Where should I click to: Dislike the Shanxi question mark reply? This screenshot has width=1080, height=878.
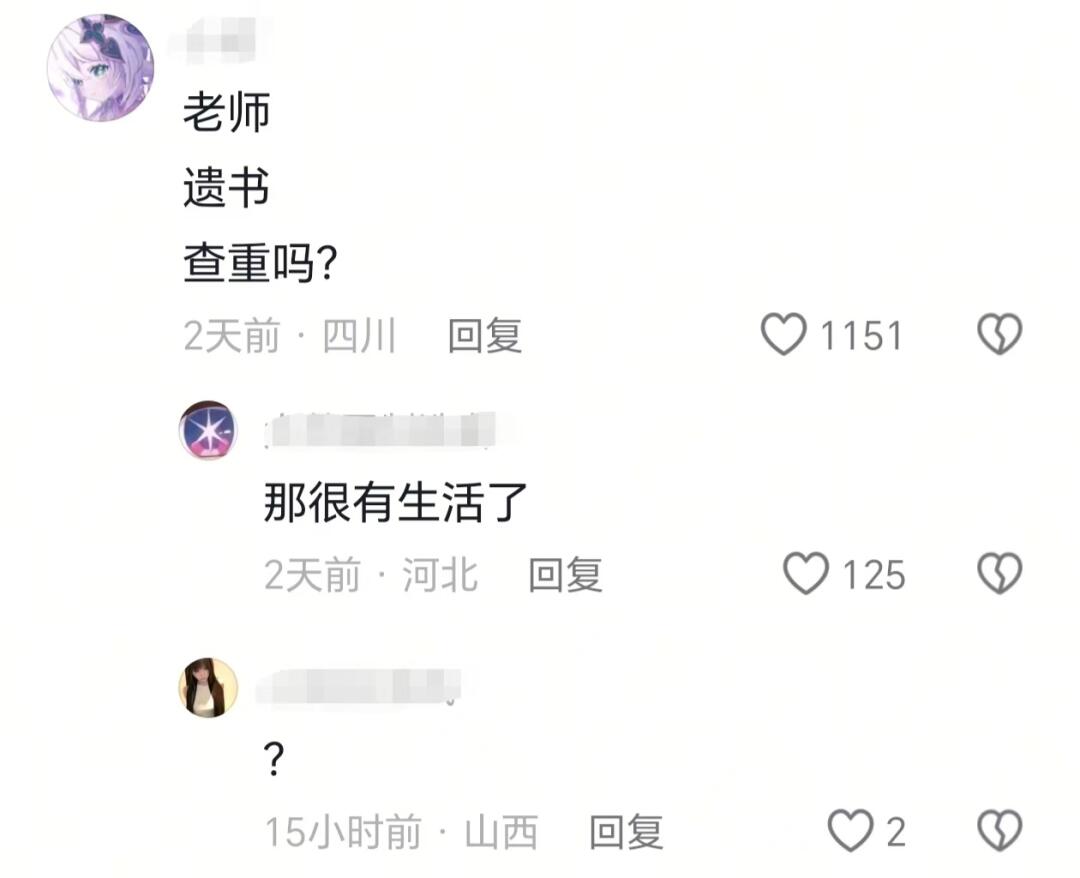coord(999,830)
